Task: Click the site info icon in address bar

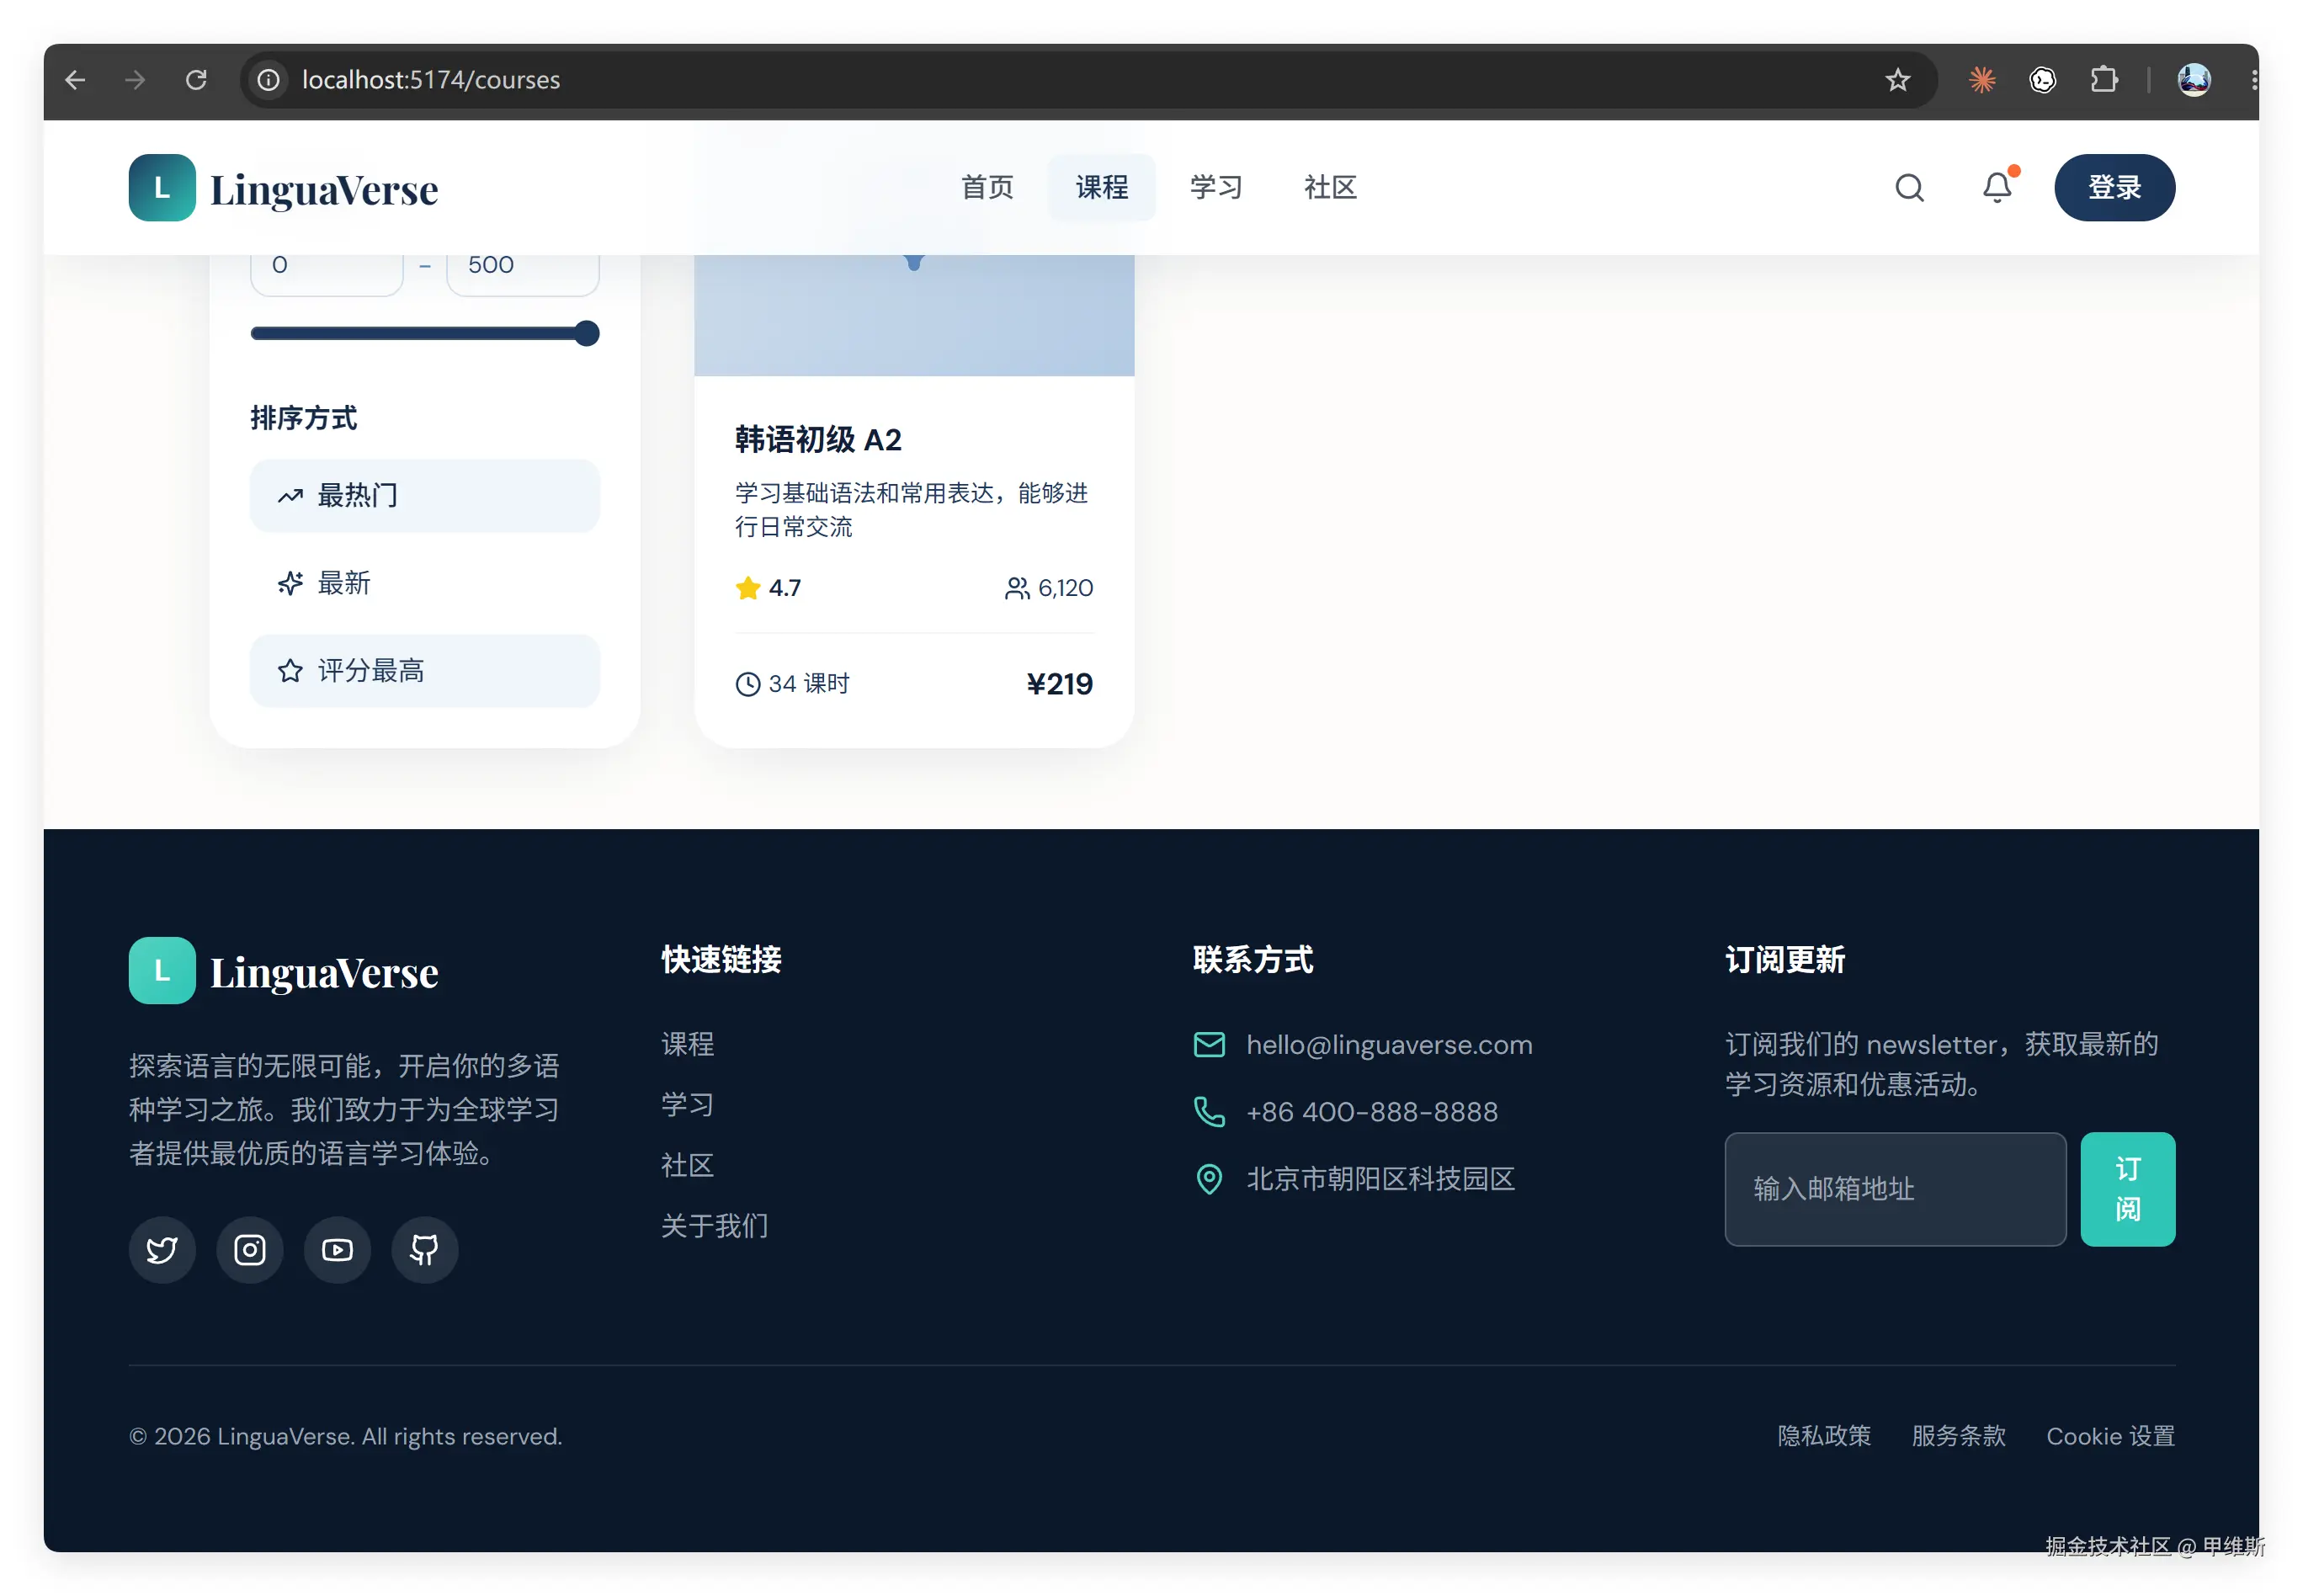Action: [268, 80]
